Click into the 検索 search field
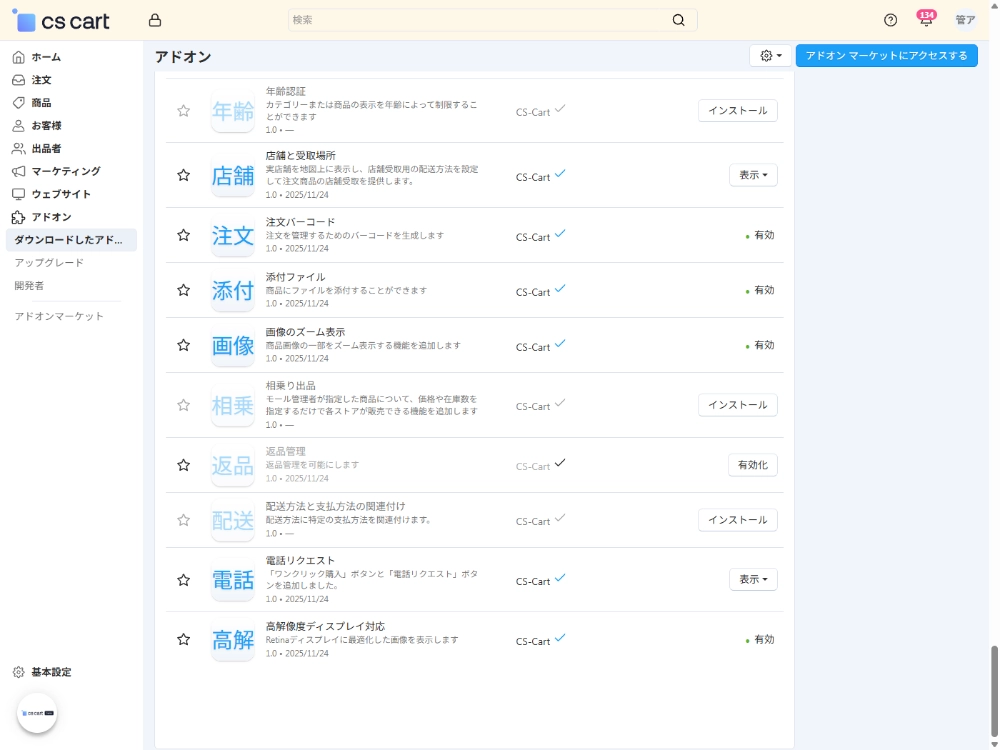Image resolution: width=1000 pixels, height=750 pixels. click(480, 20)
